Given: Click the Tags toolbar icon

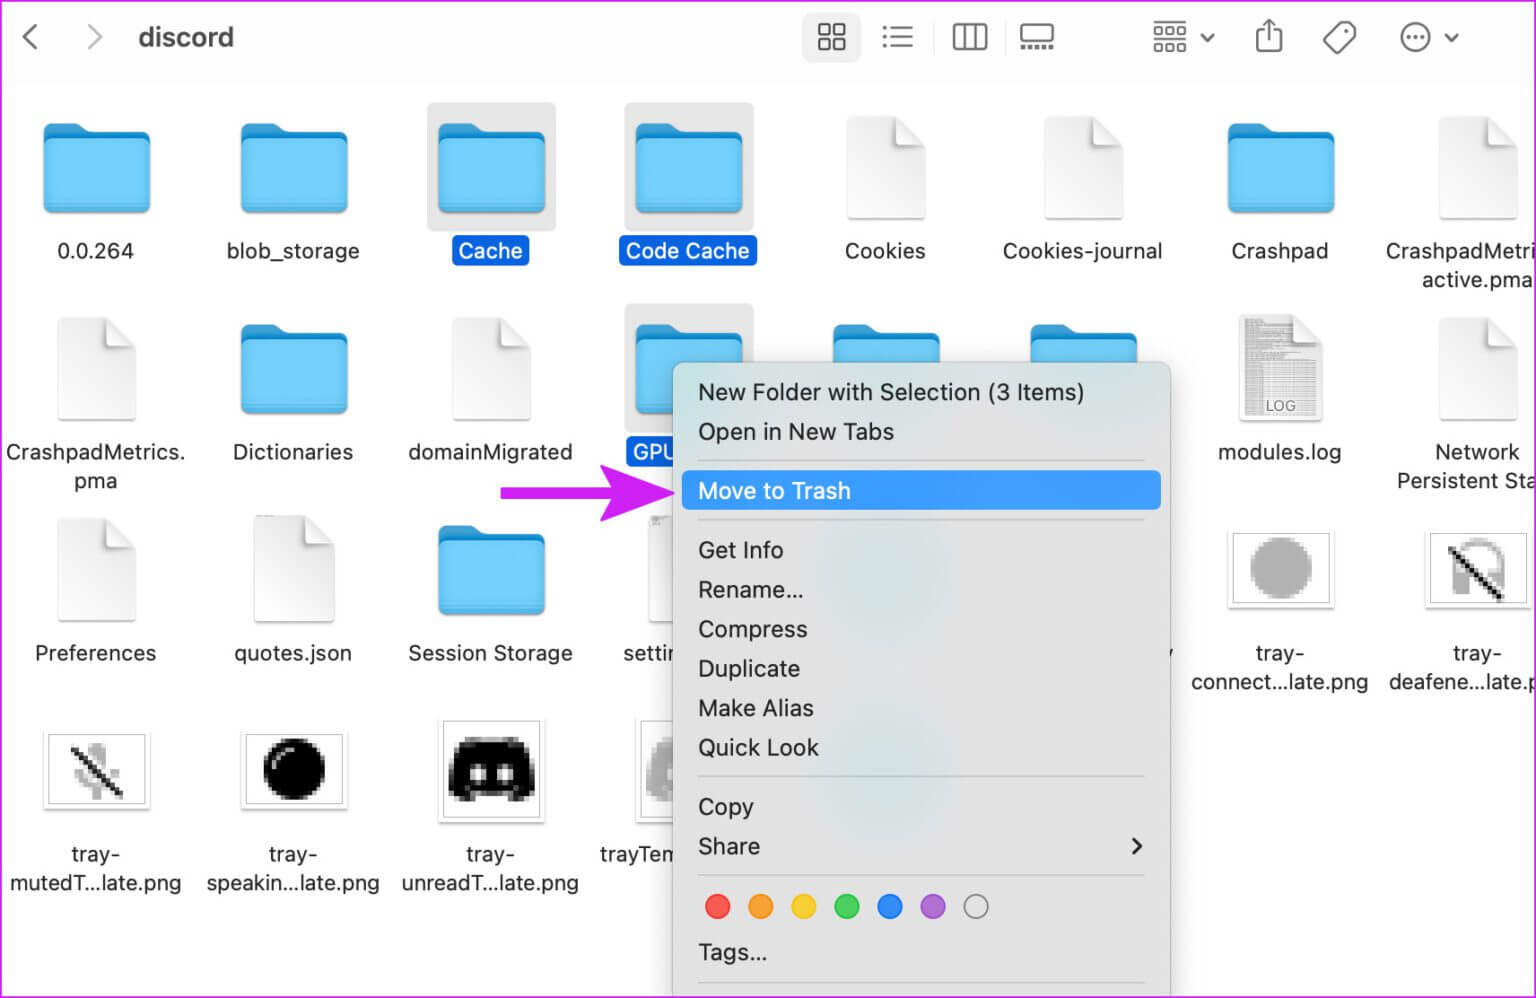Looking at the screenshot, I should pos(1338,37).
